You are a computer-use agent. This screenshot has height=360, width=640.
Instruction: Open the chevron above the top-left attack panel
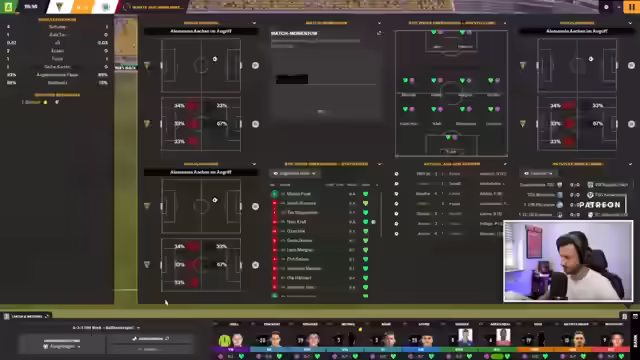pos(254,23)
